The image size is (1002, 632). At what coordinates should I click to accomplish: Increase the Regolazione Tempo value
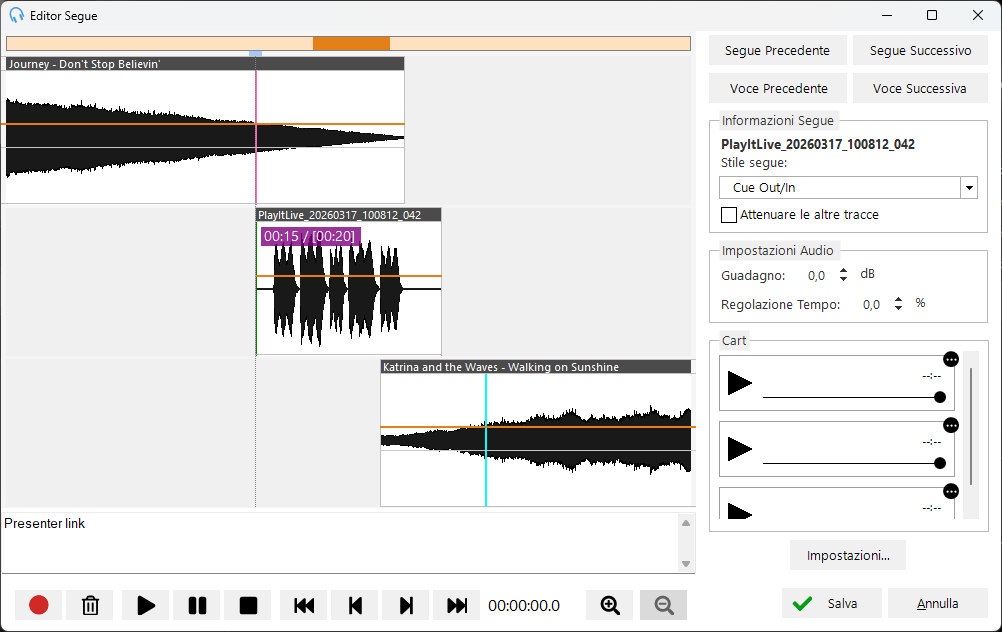898,299
